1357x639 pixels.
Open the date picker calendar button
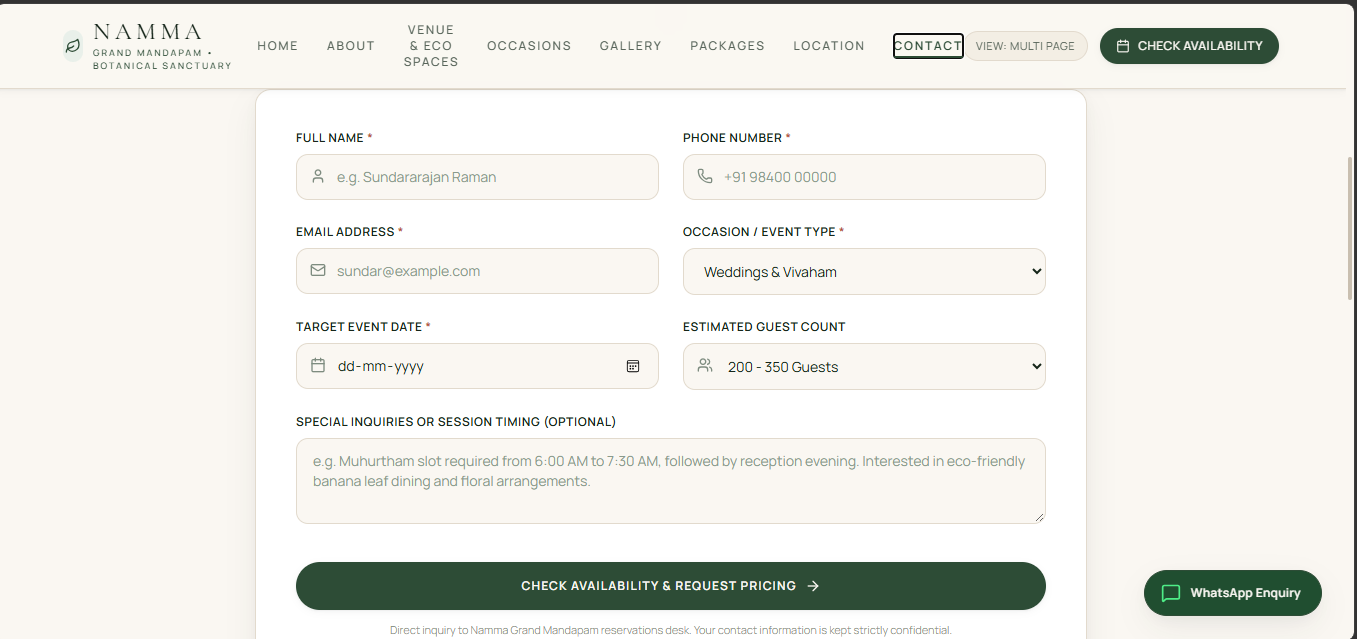point(633,366)
